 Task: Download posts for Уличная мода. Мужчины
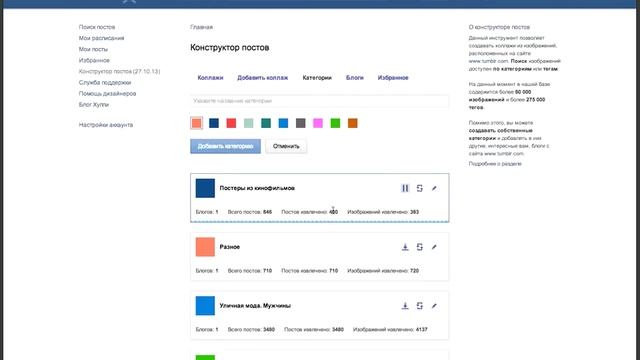pos(405,306)
